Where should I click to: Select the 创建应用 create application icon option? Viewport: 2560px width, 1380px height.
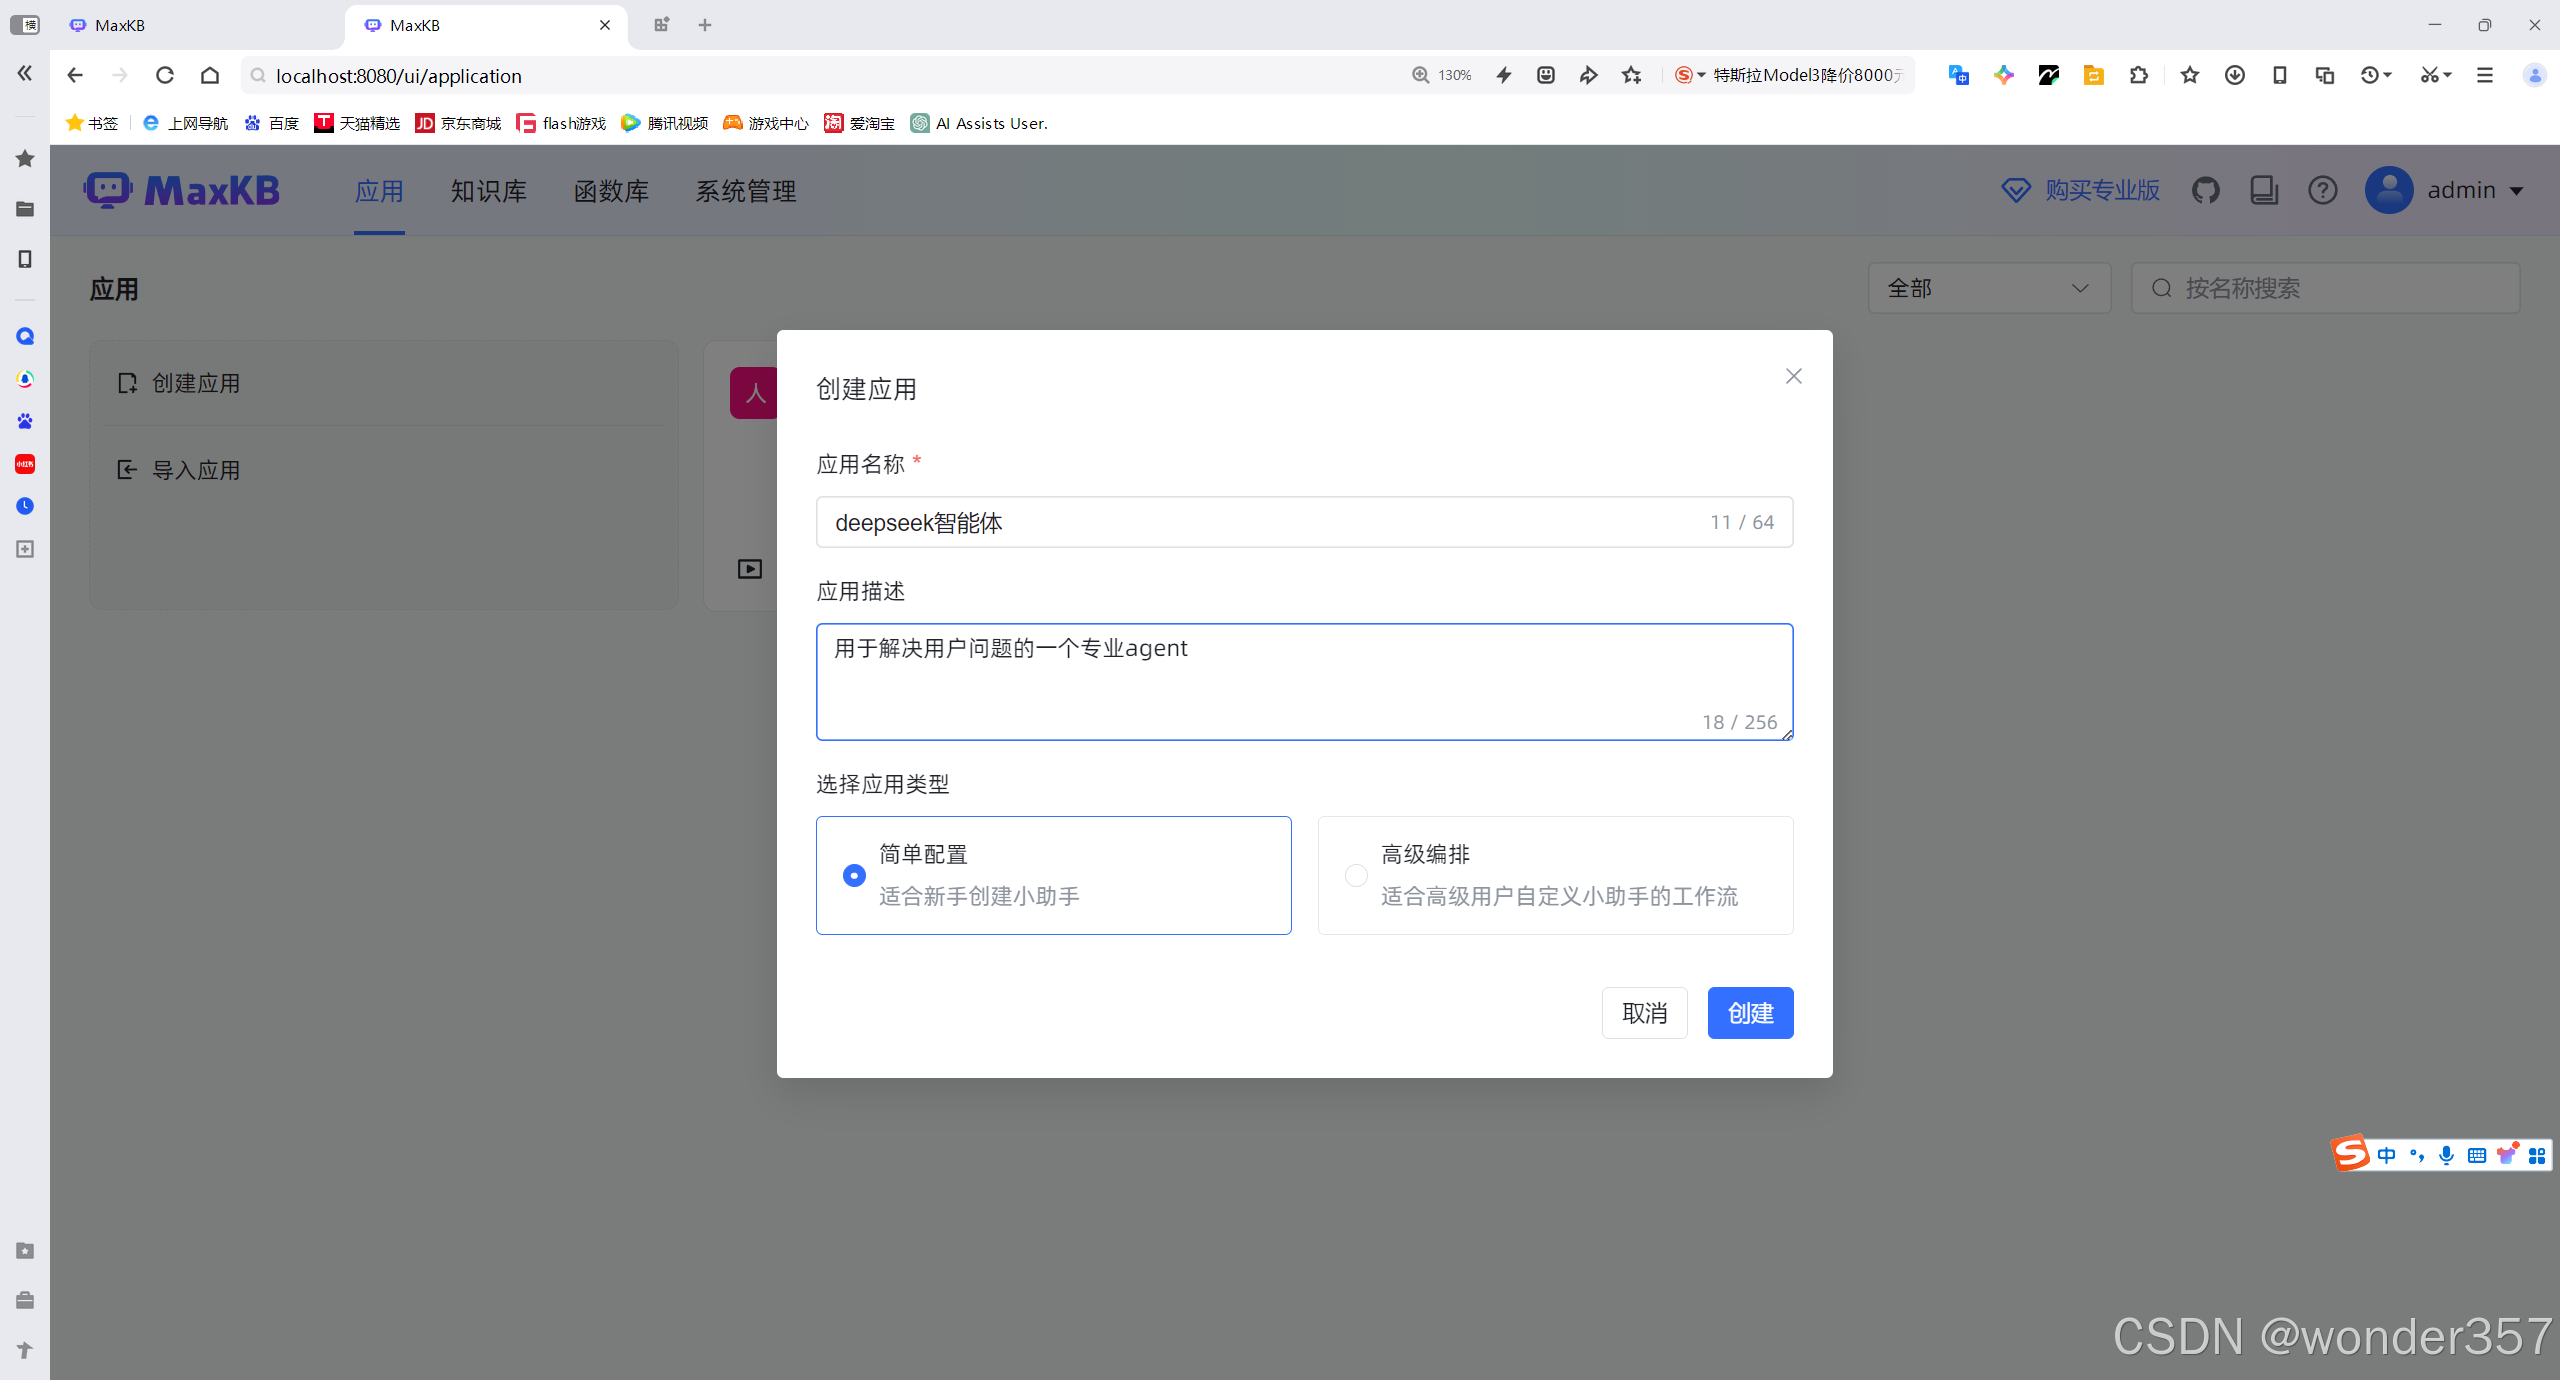128,383
